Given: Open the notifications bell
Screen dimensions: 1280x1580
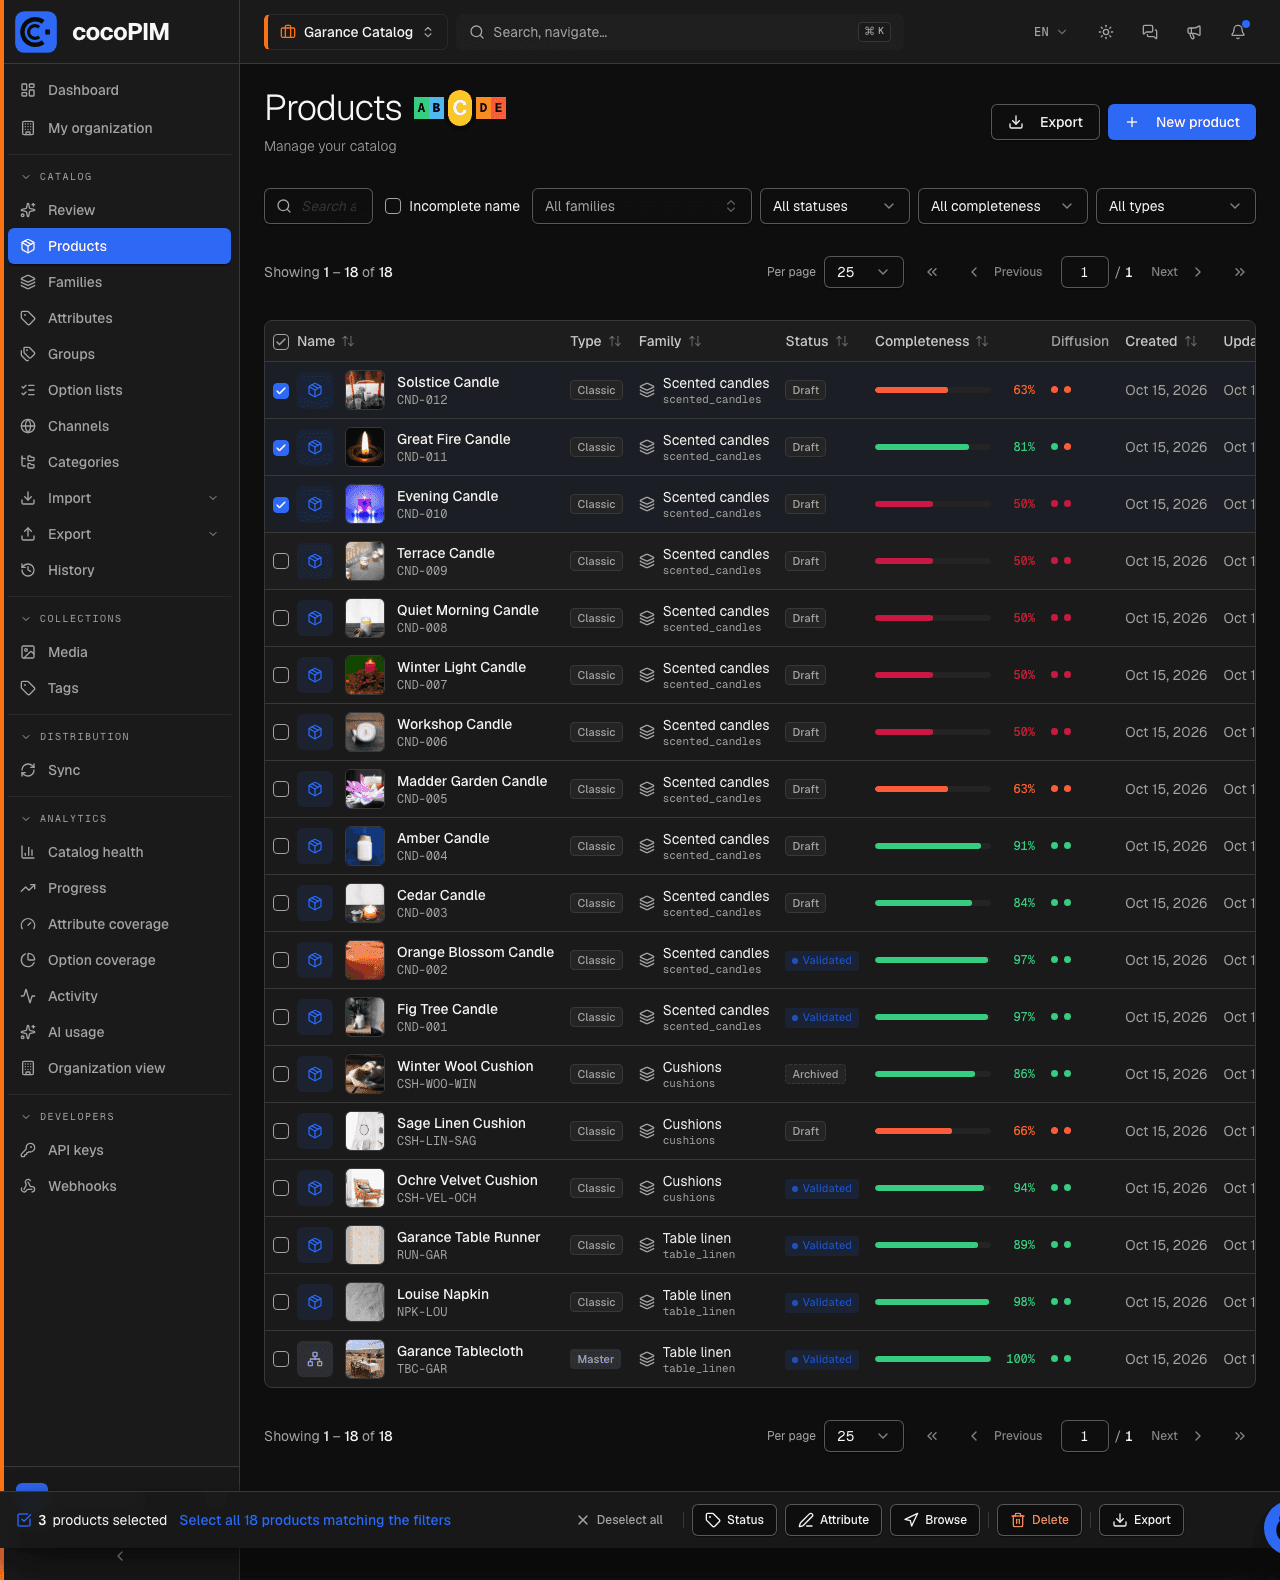Looking at the screenshot, I should 1238,32.
